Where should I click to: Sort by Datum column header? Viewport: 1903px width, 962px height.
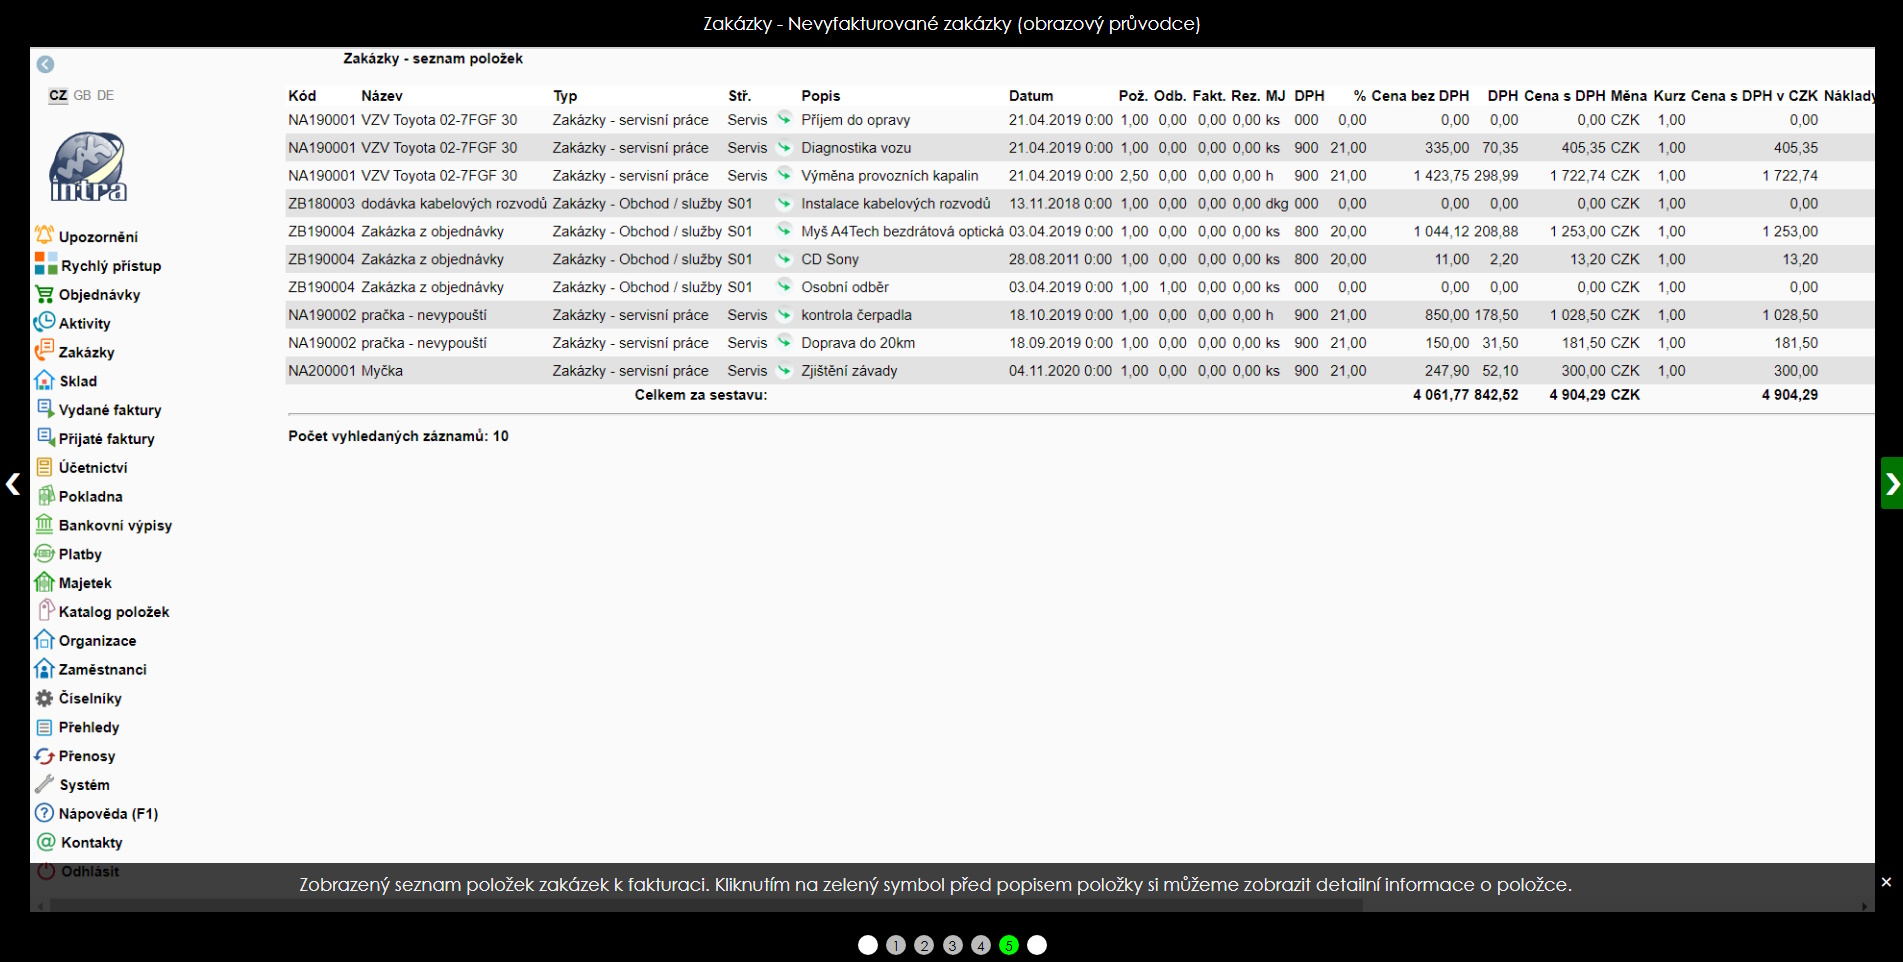pyautogui.click(x=1030, y=96)
